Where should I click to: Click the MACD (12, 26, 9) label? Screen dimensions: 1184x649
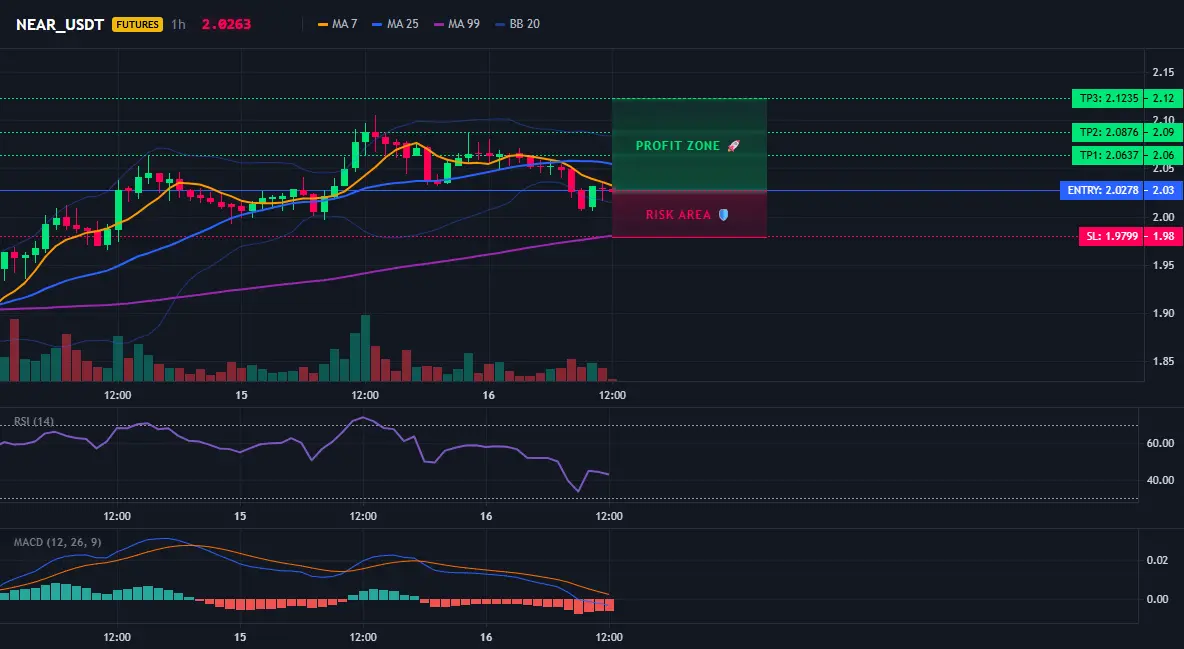(x=57, y=542)
